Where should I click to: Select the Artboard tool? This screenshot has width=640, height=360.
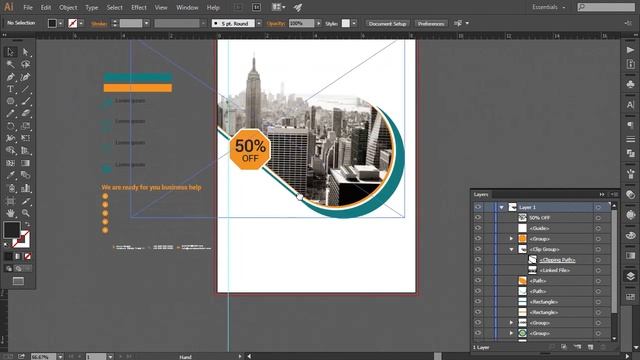coord(11,201)
